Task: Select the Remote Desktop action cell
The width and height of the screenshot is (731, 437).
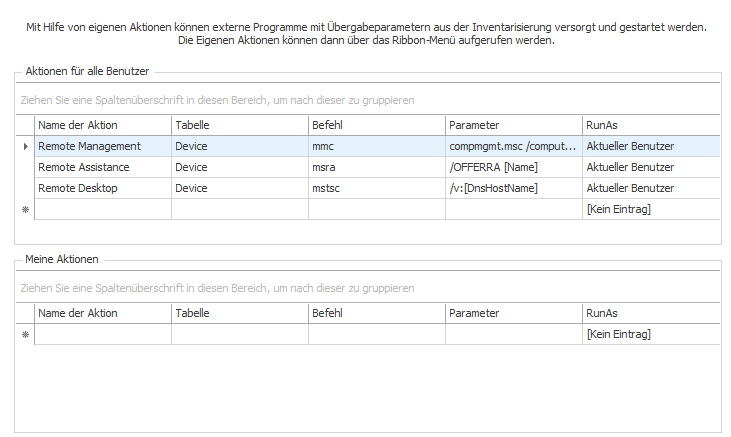Action: pyautogui.click(x=103, y=188)
